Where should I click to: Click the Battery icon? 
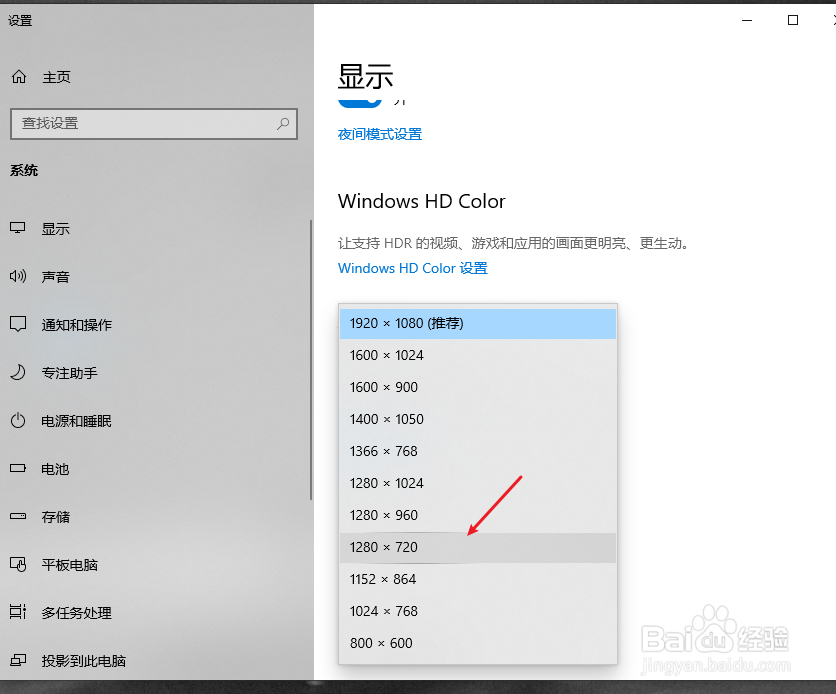tap(18, 469)
